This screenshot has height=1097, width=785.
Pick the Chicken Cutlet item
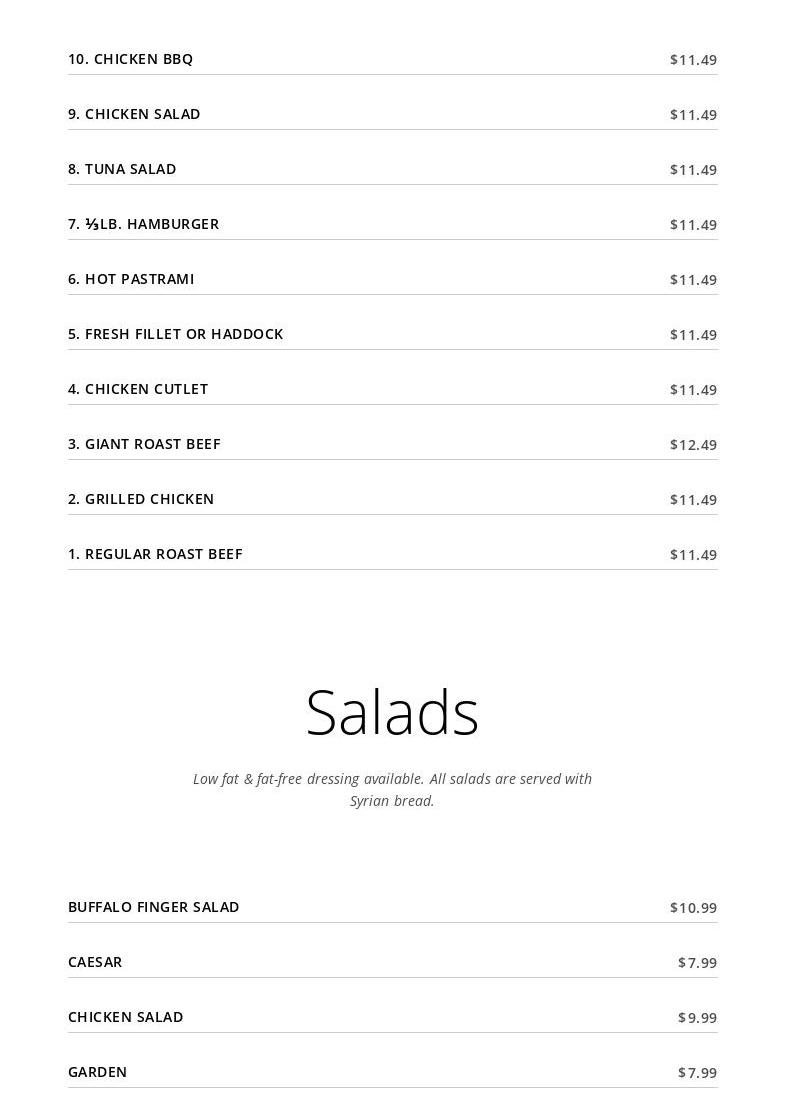(x=138, y=389)
